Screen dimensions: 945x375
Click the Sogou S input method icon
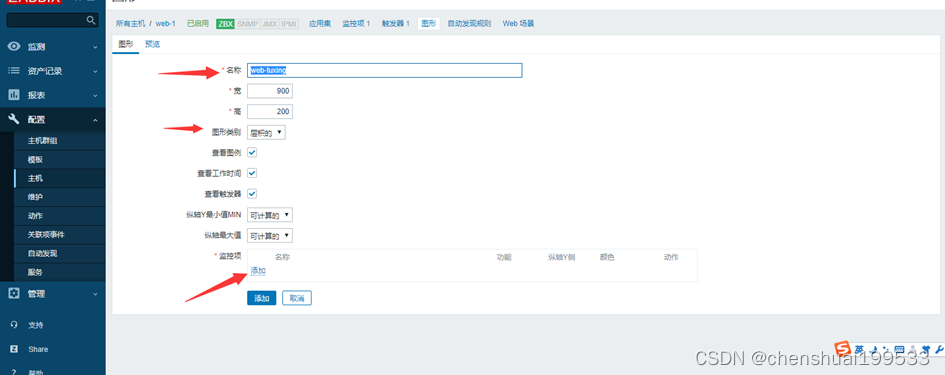click(843, 348)
